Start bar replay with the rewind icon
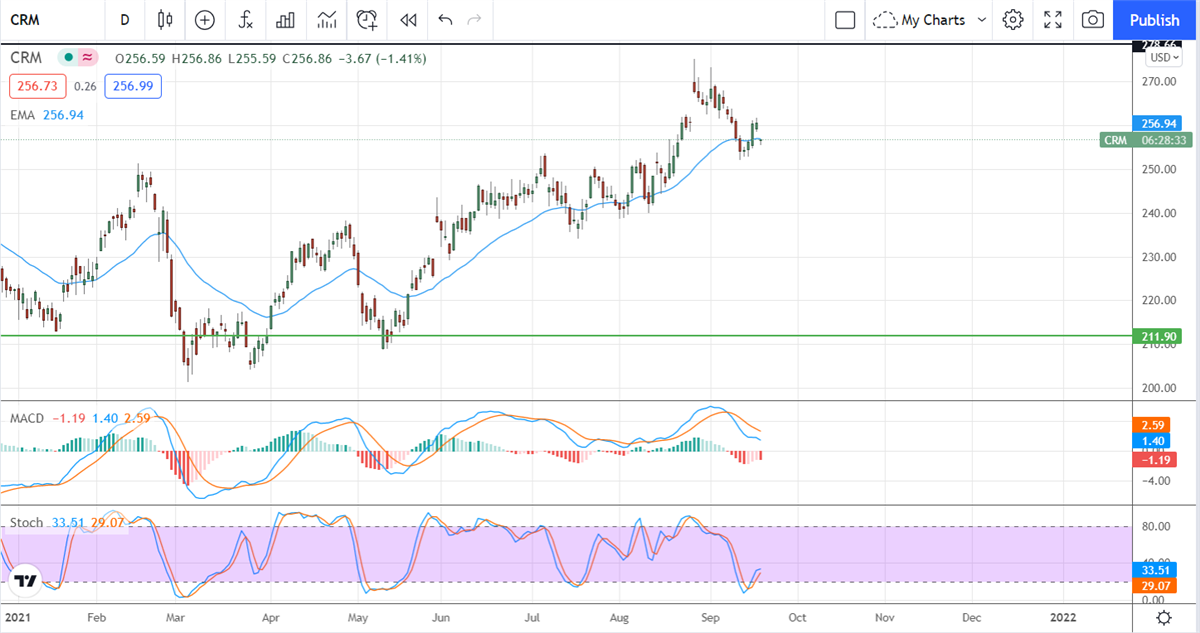The height and width of the screenshot is (633, 1200). [407, 20]
